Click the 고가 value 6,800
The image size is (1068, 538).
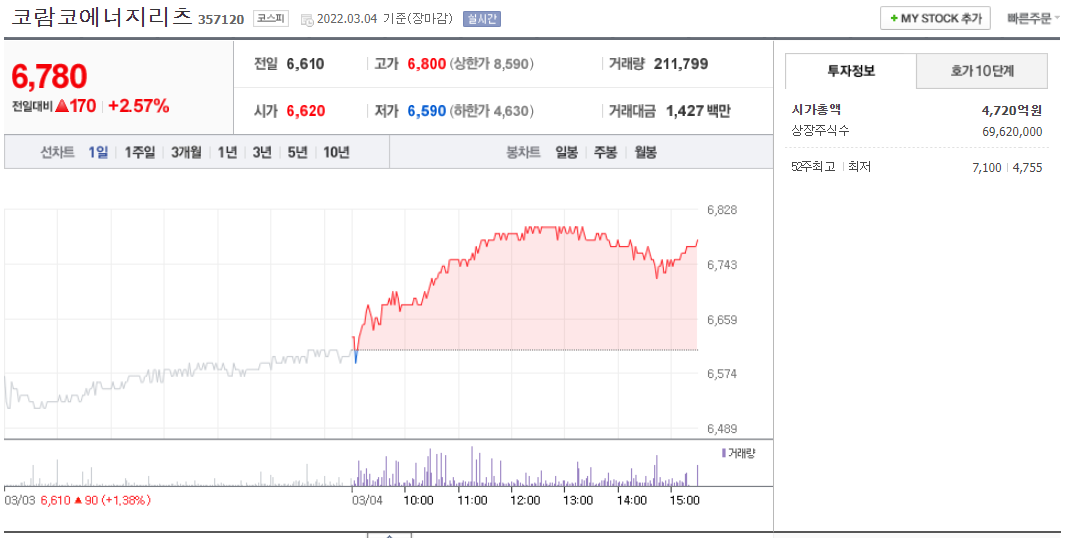point(426,64)
